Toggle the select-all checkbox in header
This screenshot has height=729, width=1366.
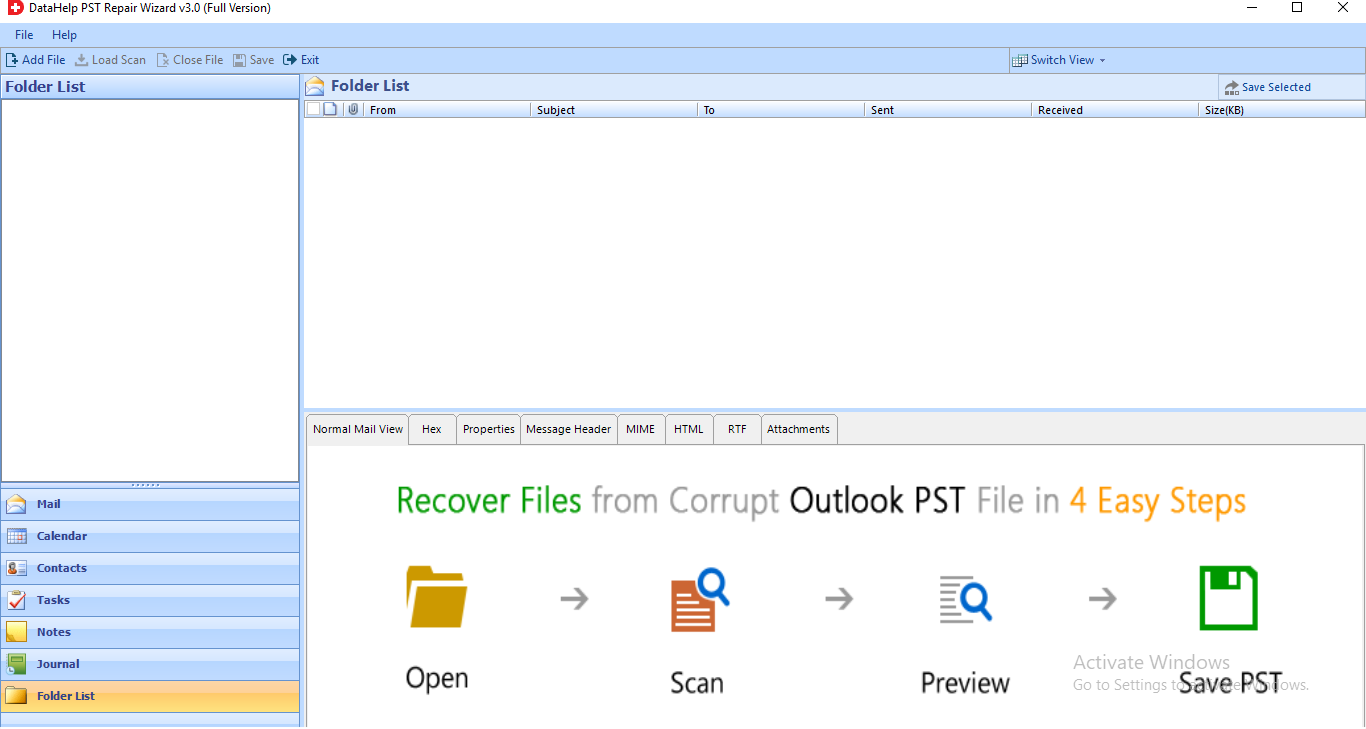(313, 109)
